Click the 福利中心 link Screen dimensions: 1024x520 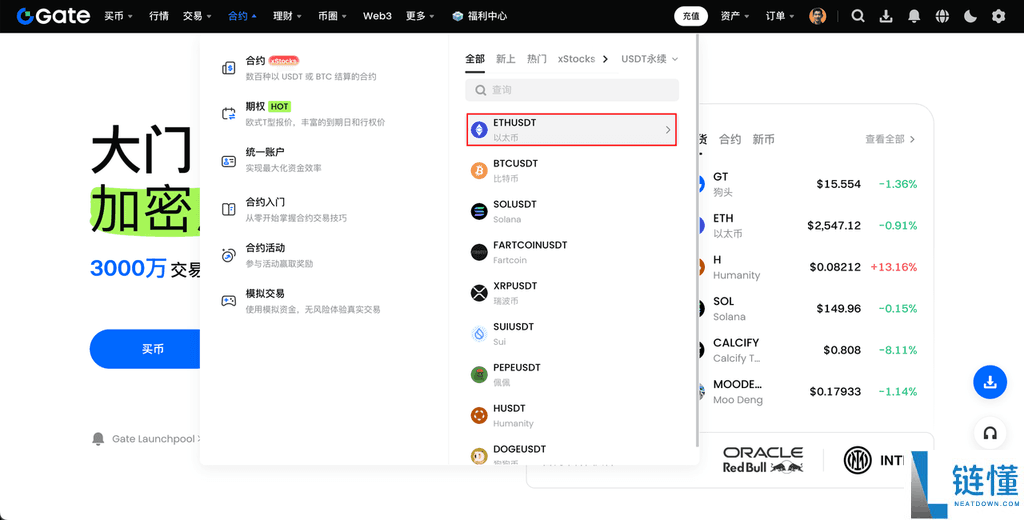pyautogui.click(x=487, y=16)
